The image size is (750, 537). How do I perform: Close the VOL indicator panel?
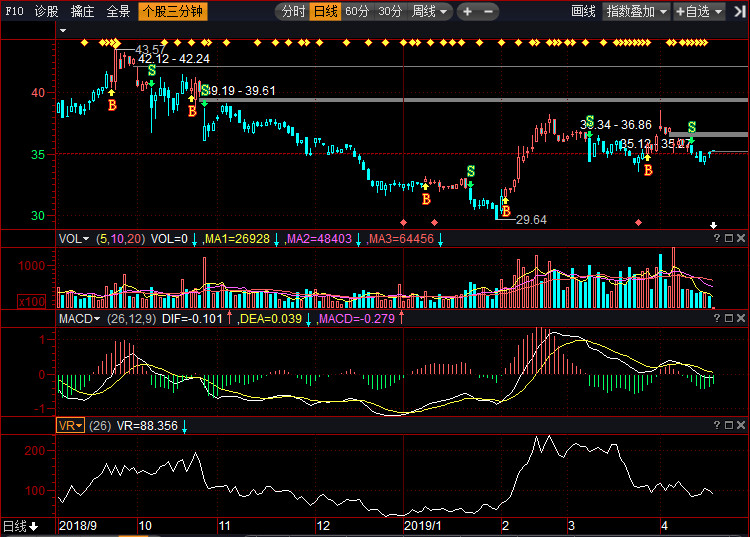pyautogui.click(x=741, y=238)
